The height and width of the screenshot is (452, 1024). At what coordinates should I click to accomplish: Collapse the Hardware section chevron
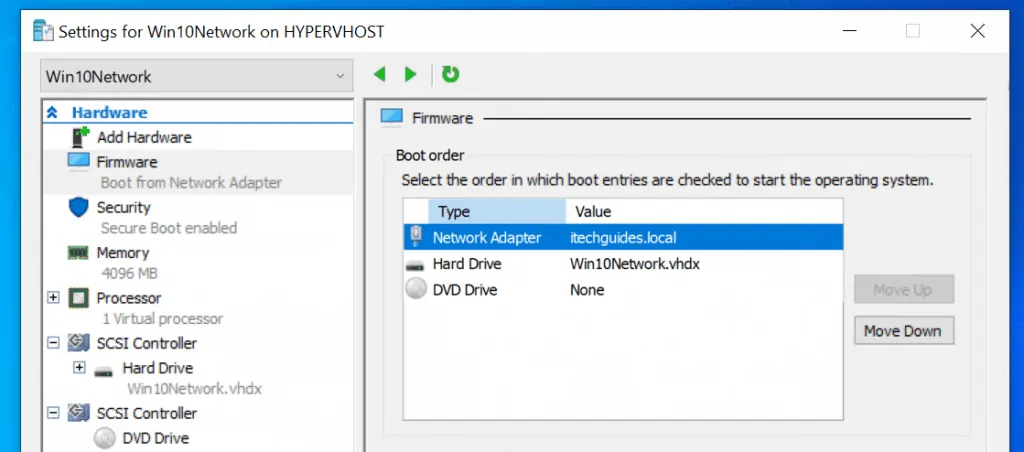(52, 113)
